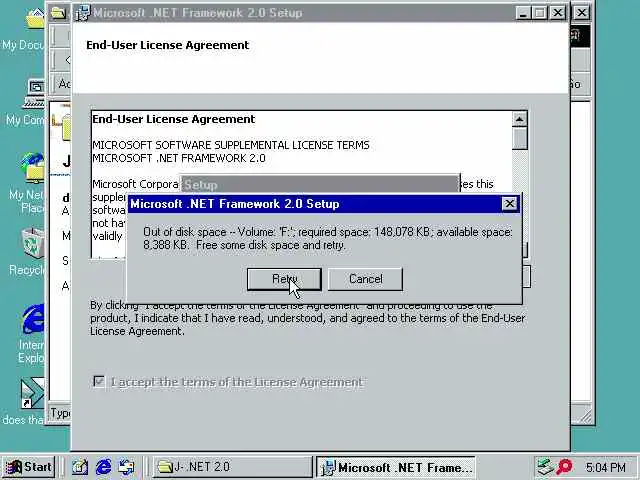Image resolution: width=640 pixels, height=480 pixels.
Task: Select My Network Places desktop icon
Action: [28, 183]
